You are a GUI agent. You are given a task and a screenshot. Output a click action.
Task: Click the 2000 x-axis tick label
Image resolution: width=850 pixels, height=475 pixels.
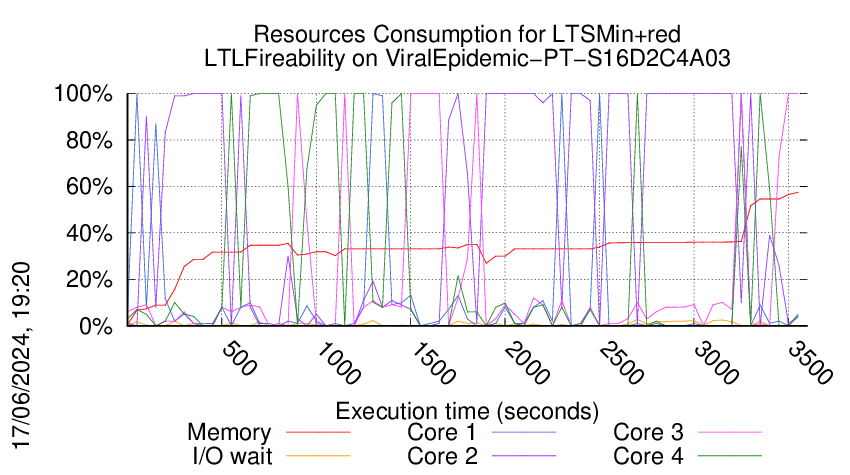[x=526, y=363]
